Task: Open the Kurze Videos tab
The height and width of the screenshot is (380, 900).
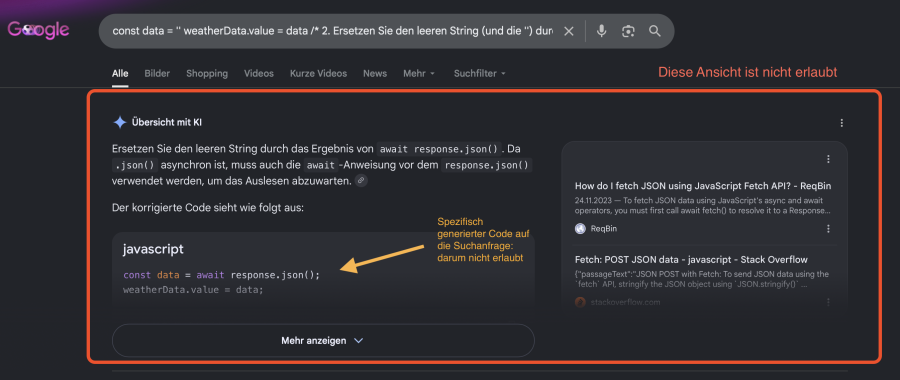Action: [319, 73]
